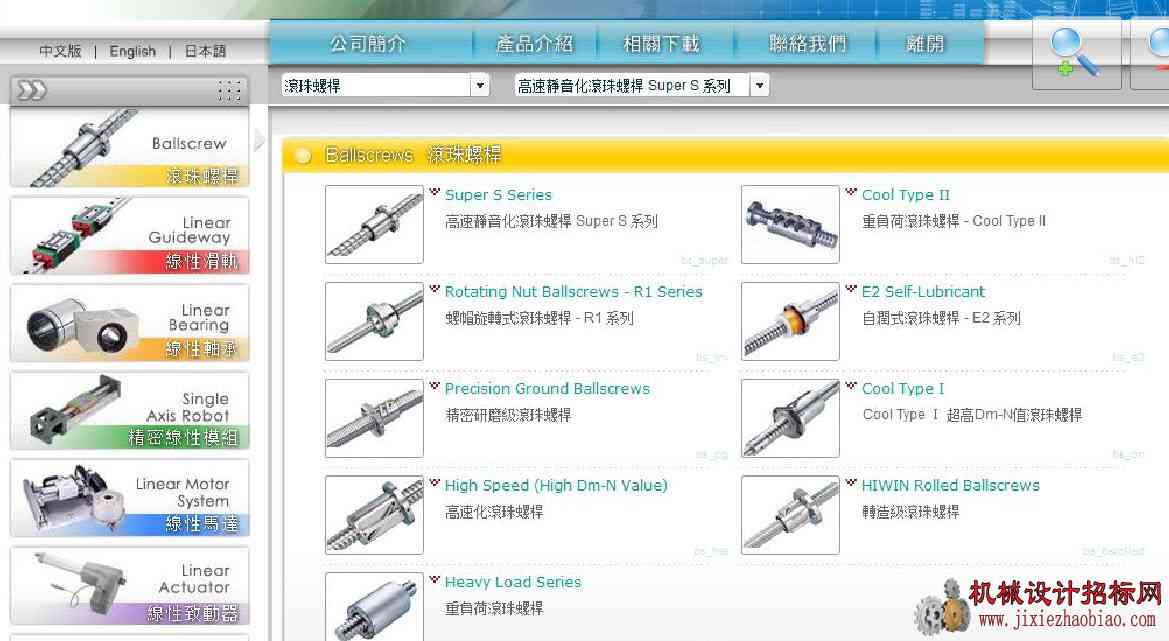Click the yellow bullet in the Ballscrews header
This screenshot has height=641, width=1169.
click(303, 156)
